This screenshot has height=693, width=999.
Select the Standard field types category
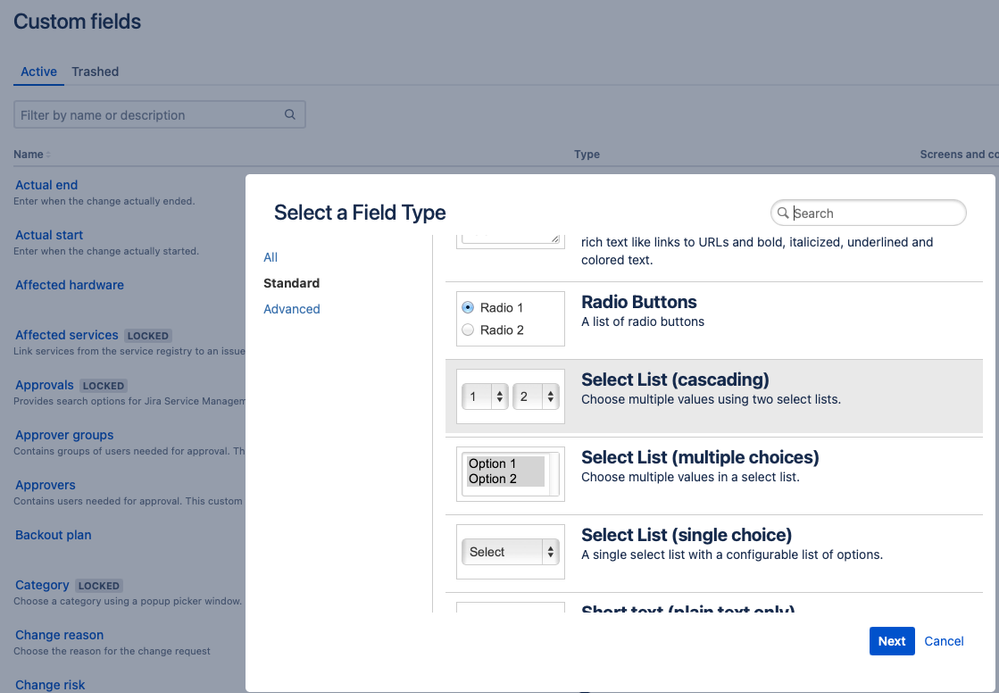coord(292,283)
